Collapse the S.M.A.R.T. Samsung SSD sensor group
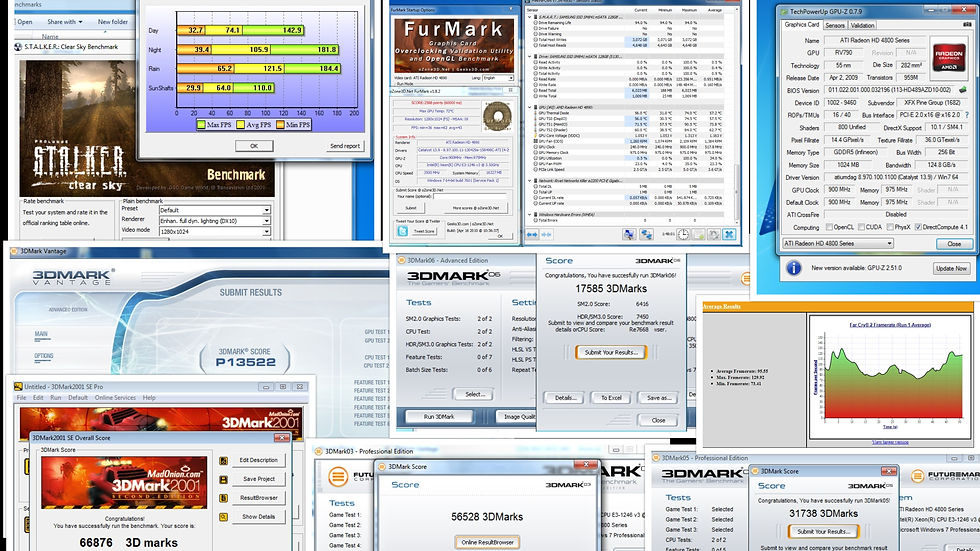This screenshot has width=980, height=551. pos(530,16)
